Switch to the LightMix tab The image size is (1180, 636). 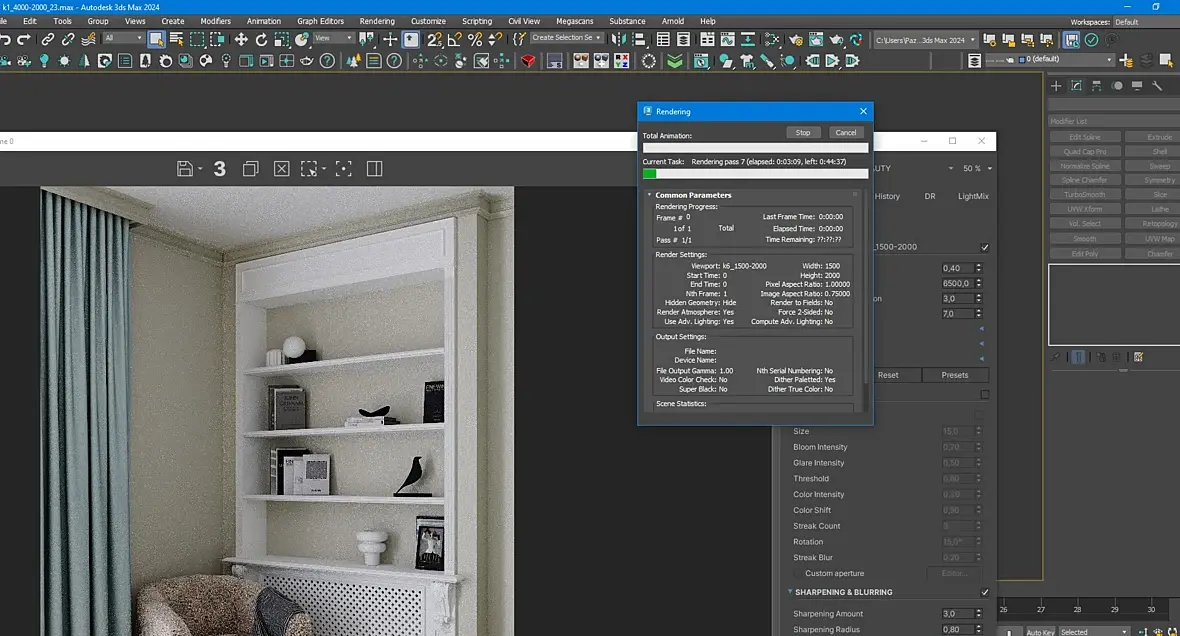tap(972, 197)
